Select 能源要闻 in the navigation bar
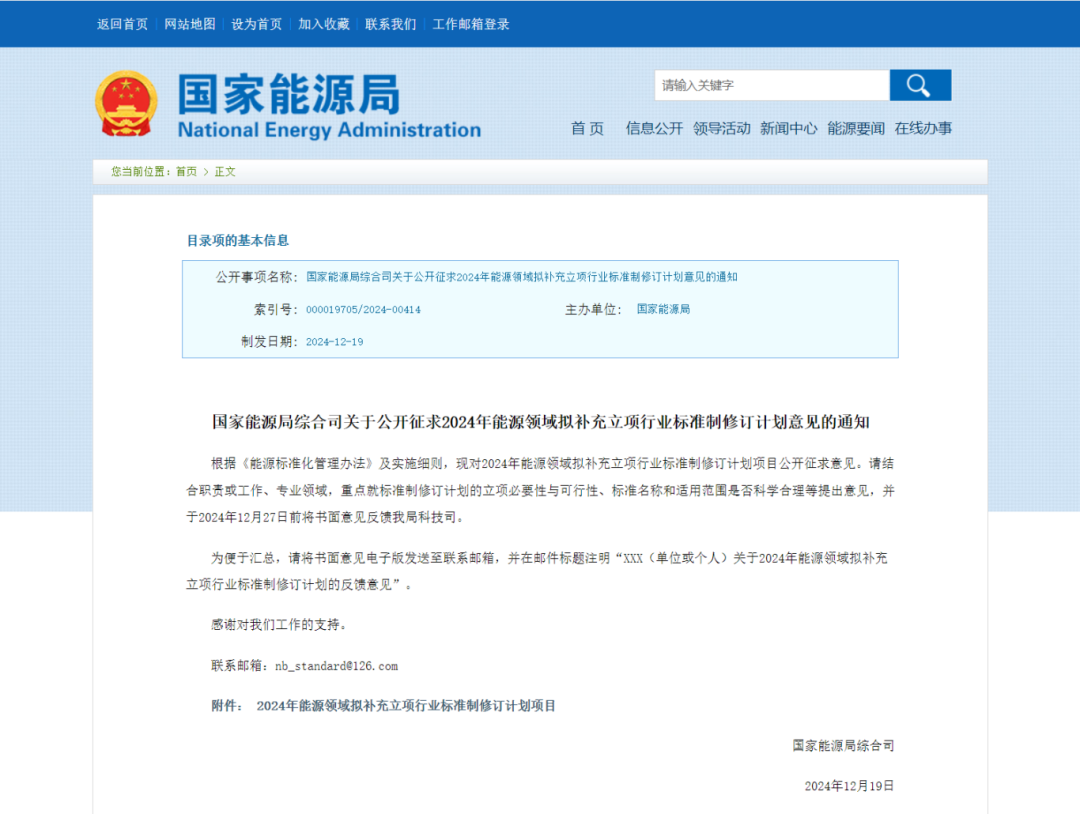 (x=856, y=128)
